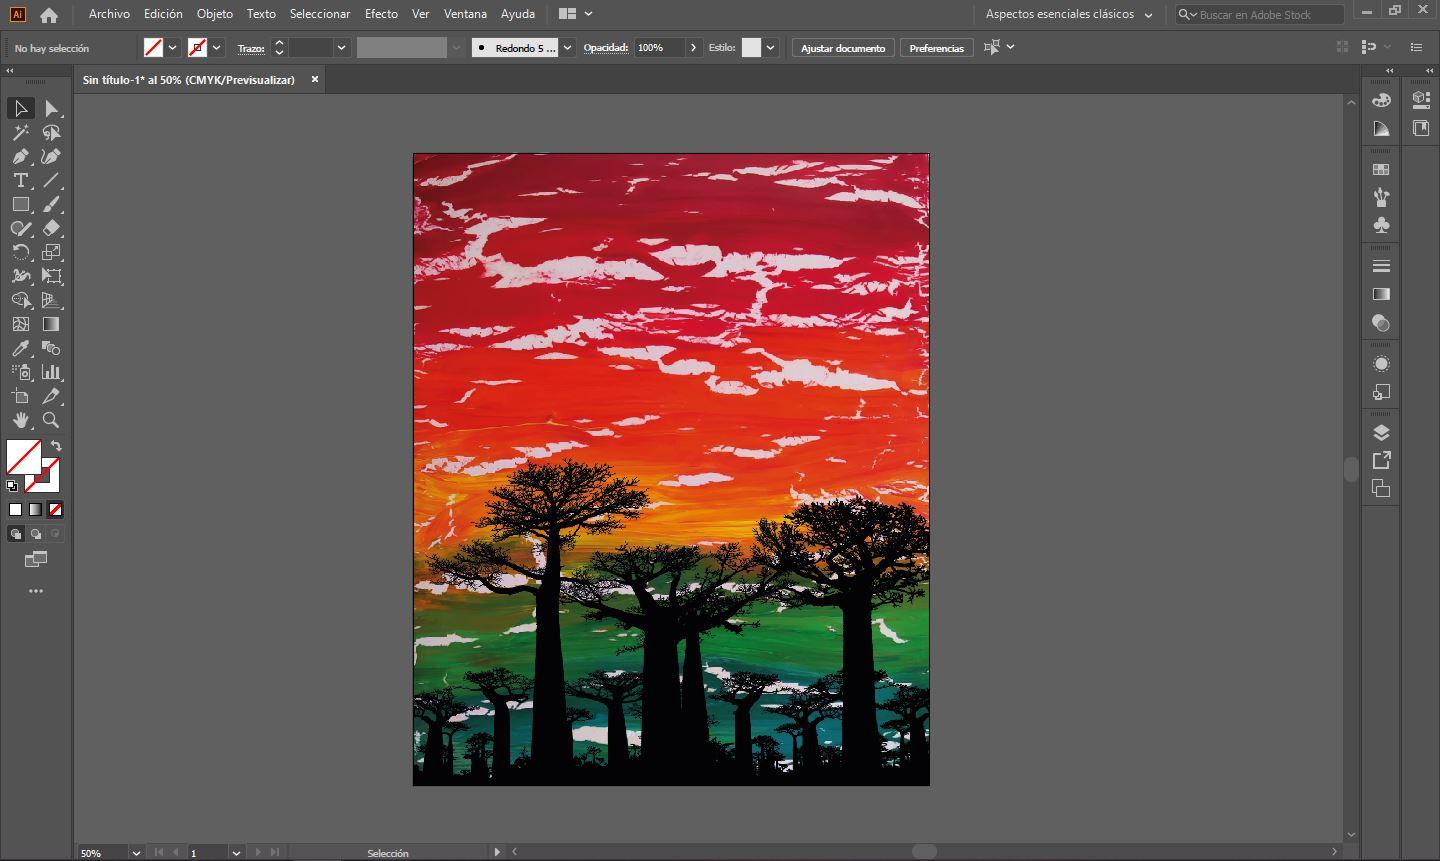Viewport: 1440px width, 861px height.
Task: Open the Brushes panel icon
Action: [x=1381, y=197]
